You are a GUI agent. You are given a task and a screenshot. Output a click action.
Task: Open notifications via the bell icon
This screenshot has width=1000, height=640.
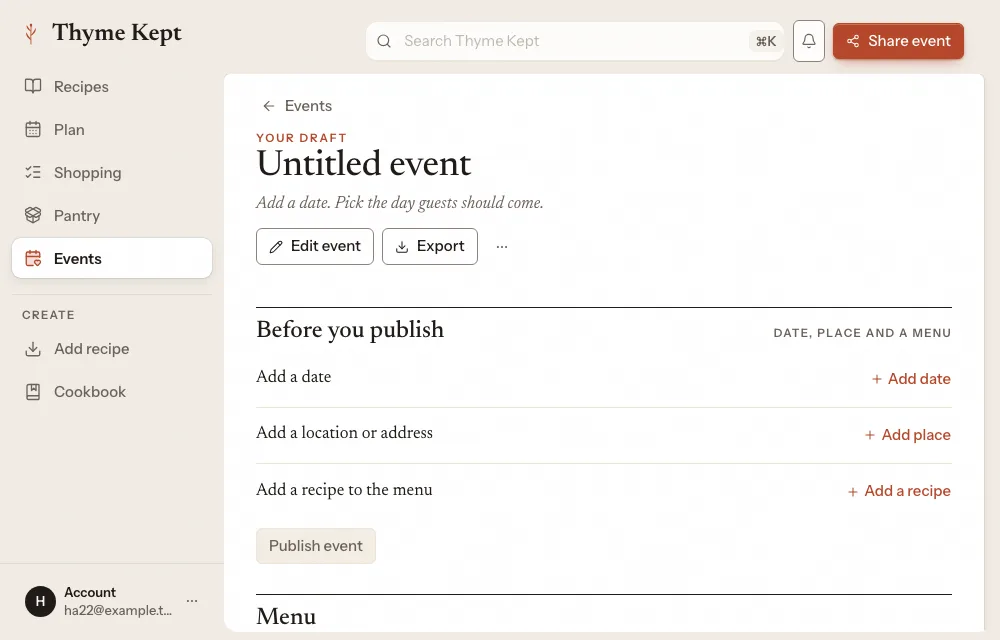(x=809, y=41)
